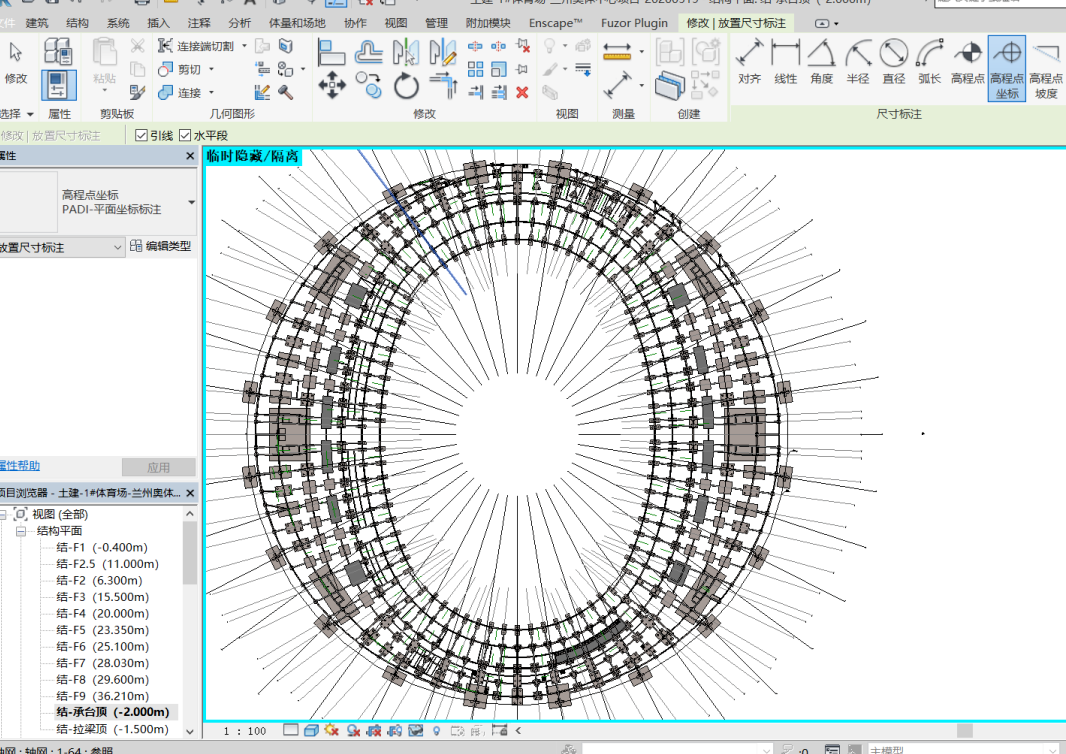The width and height of the screenshot is (1066, 754).
Task: Select the Spot Slope (高程点坡度) tool
Action: pyautogui.click(x=1046, y=69)
